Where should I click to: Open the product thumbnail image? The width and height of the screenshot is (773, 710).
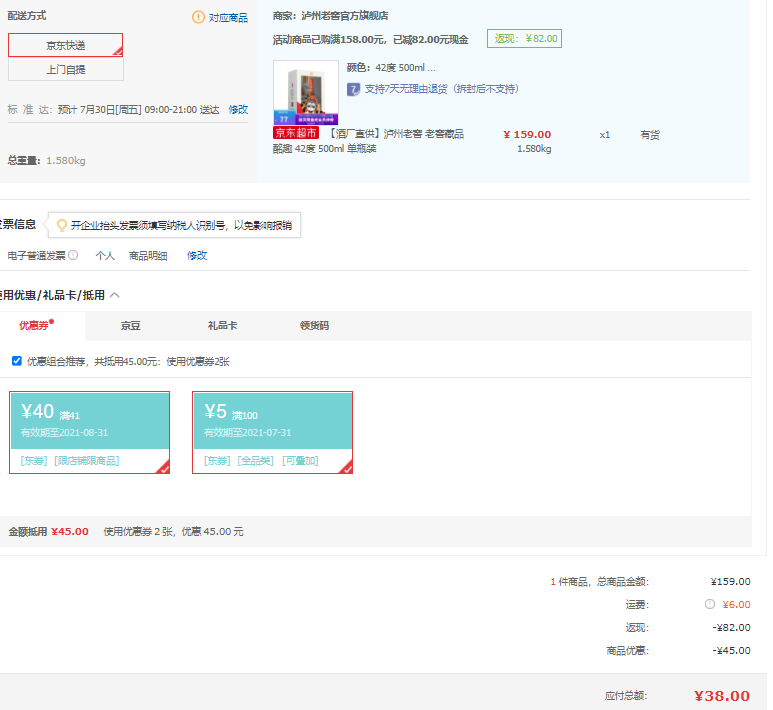306,93
